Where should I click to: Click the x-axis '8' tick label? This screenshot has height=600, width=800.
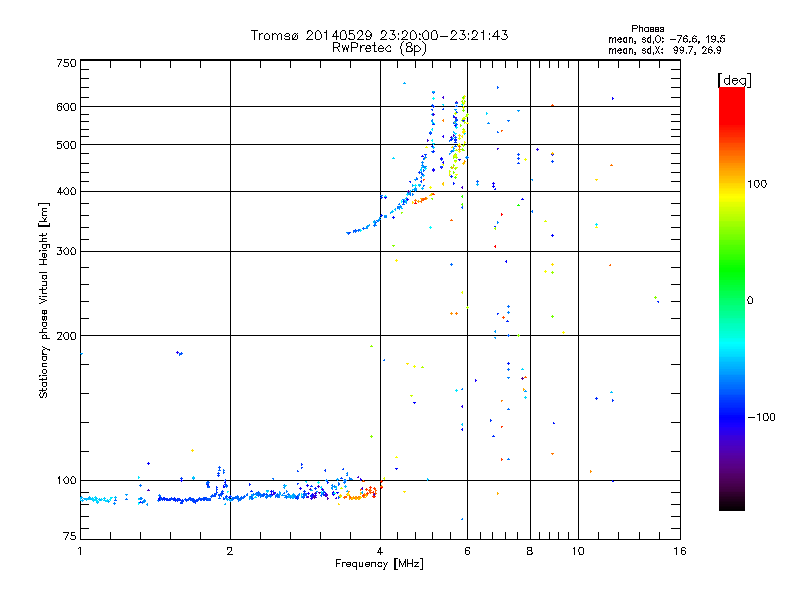tap(530, 551)
